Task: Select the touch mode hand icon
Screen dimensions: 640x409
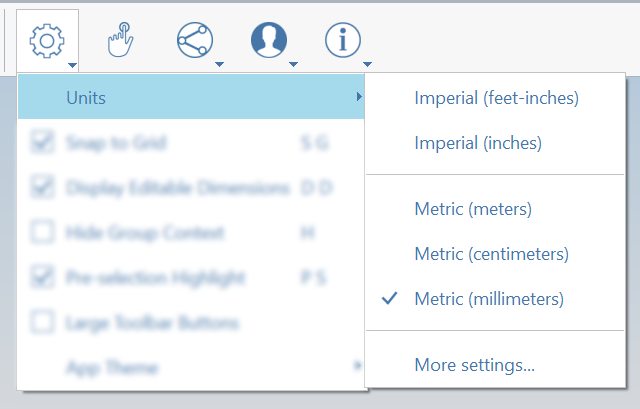Action: coord(120,40)
